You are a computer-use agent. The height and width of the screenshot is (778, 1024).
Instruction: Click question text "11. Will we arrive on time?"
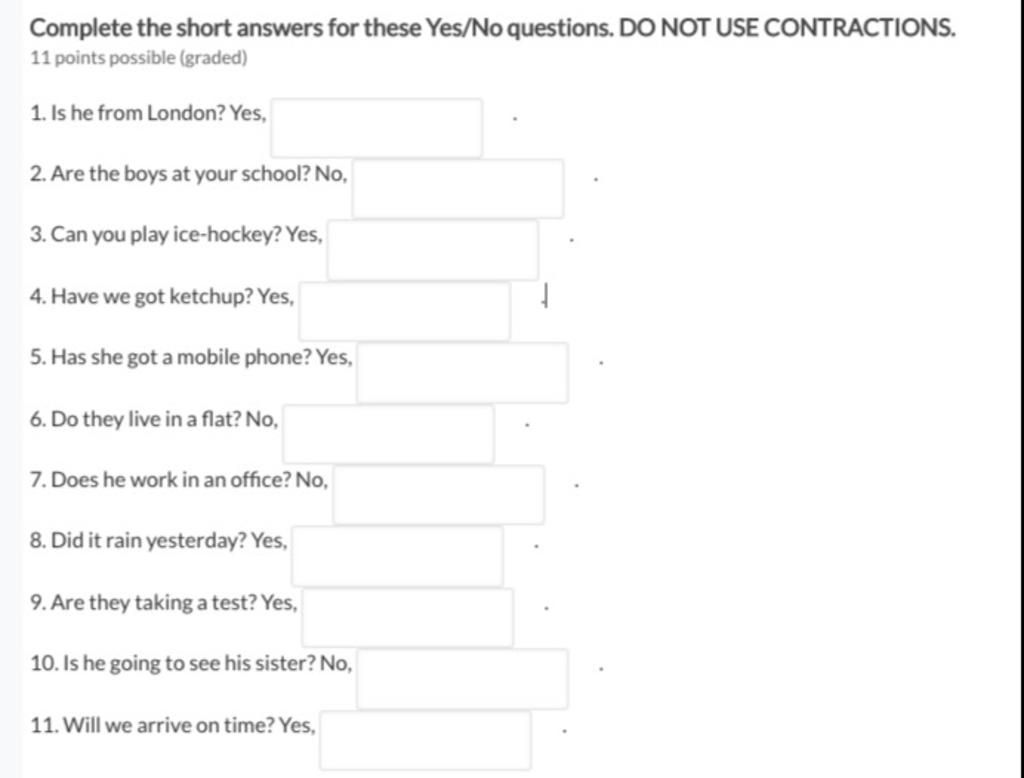click(x=152, y=725)
